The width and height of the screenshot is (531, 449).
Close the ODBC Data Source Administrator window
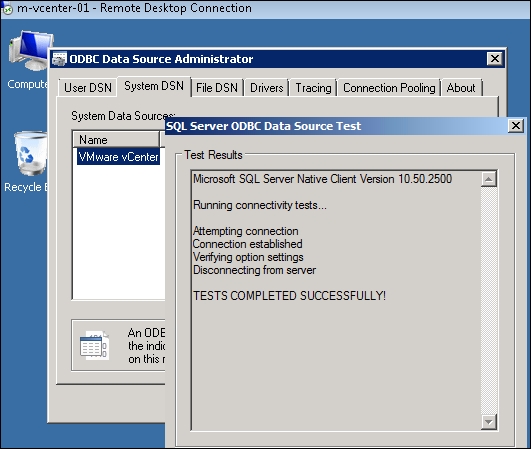(494, 59)
